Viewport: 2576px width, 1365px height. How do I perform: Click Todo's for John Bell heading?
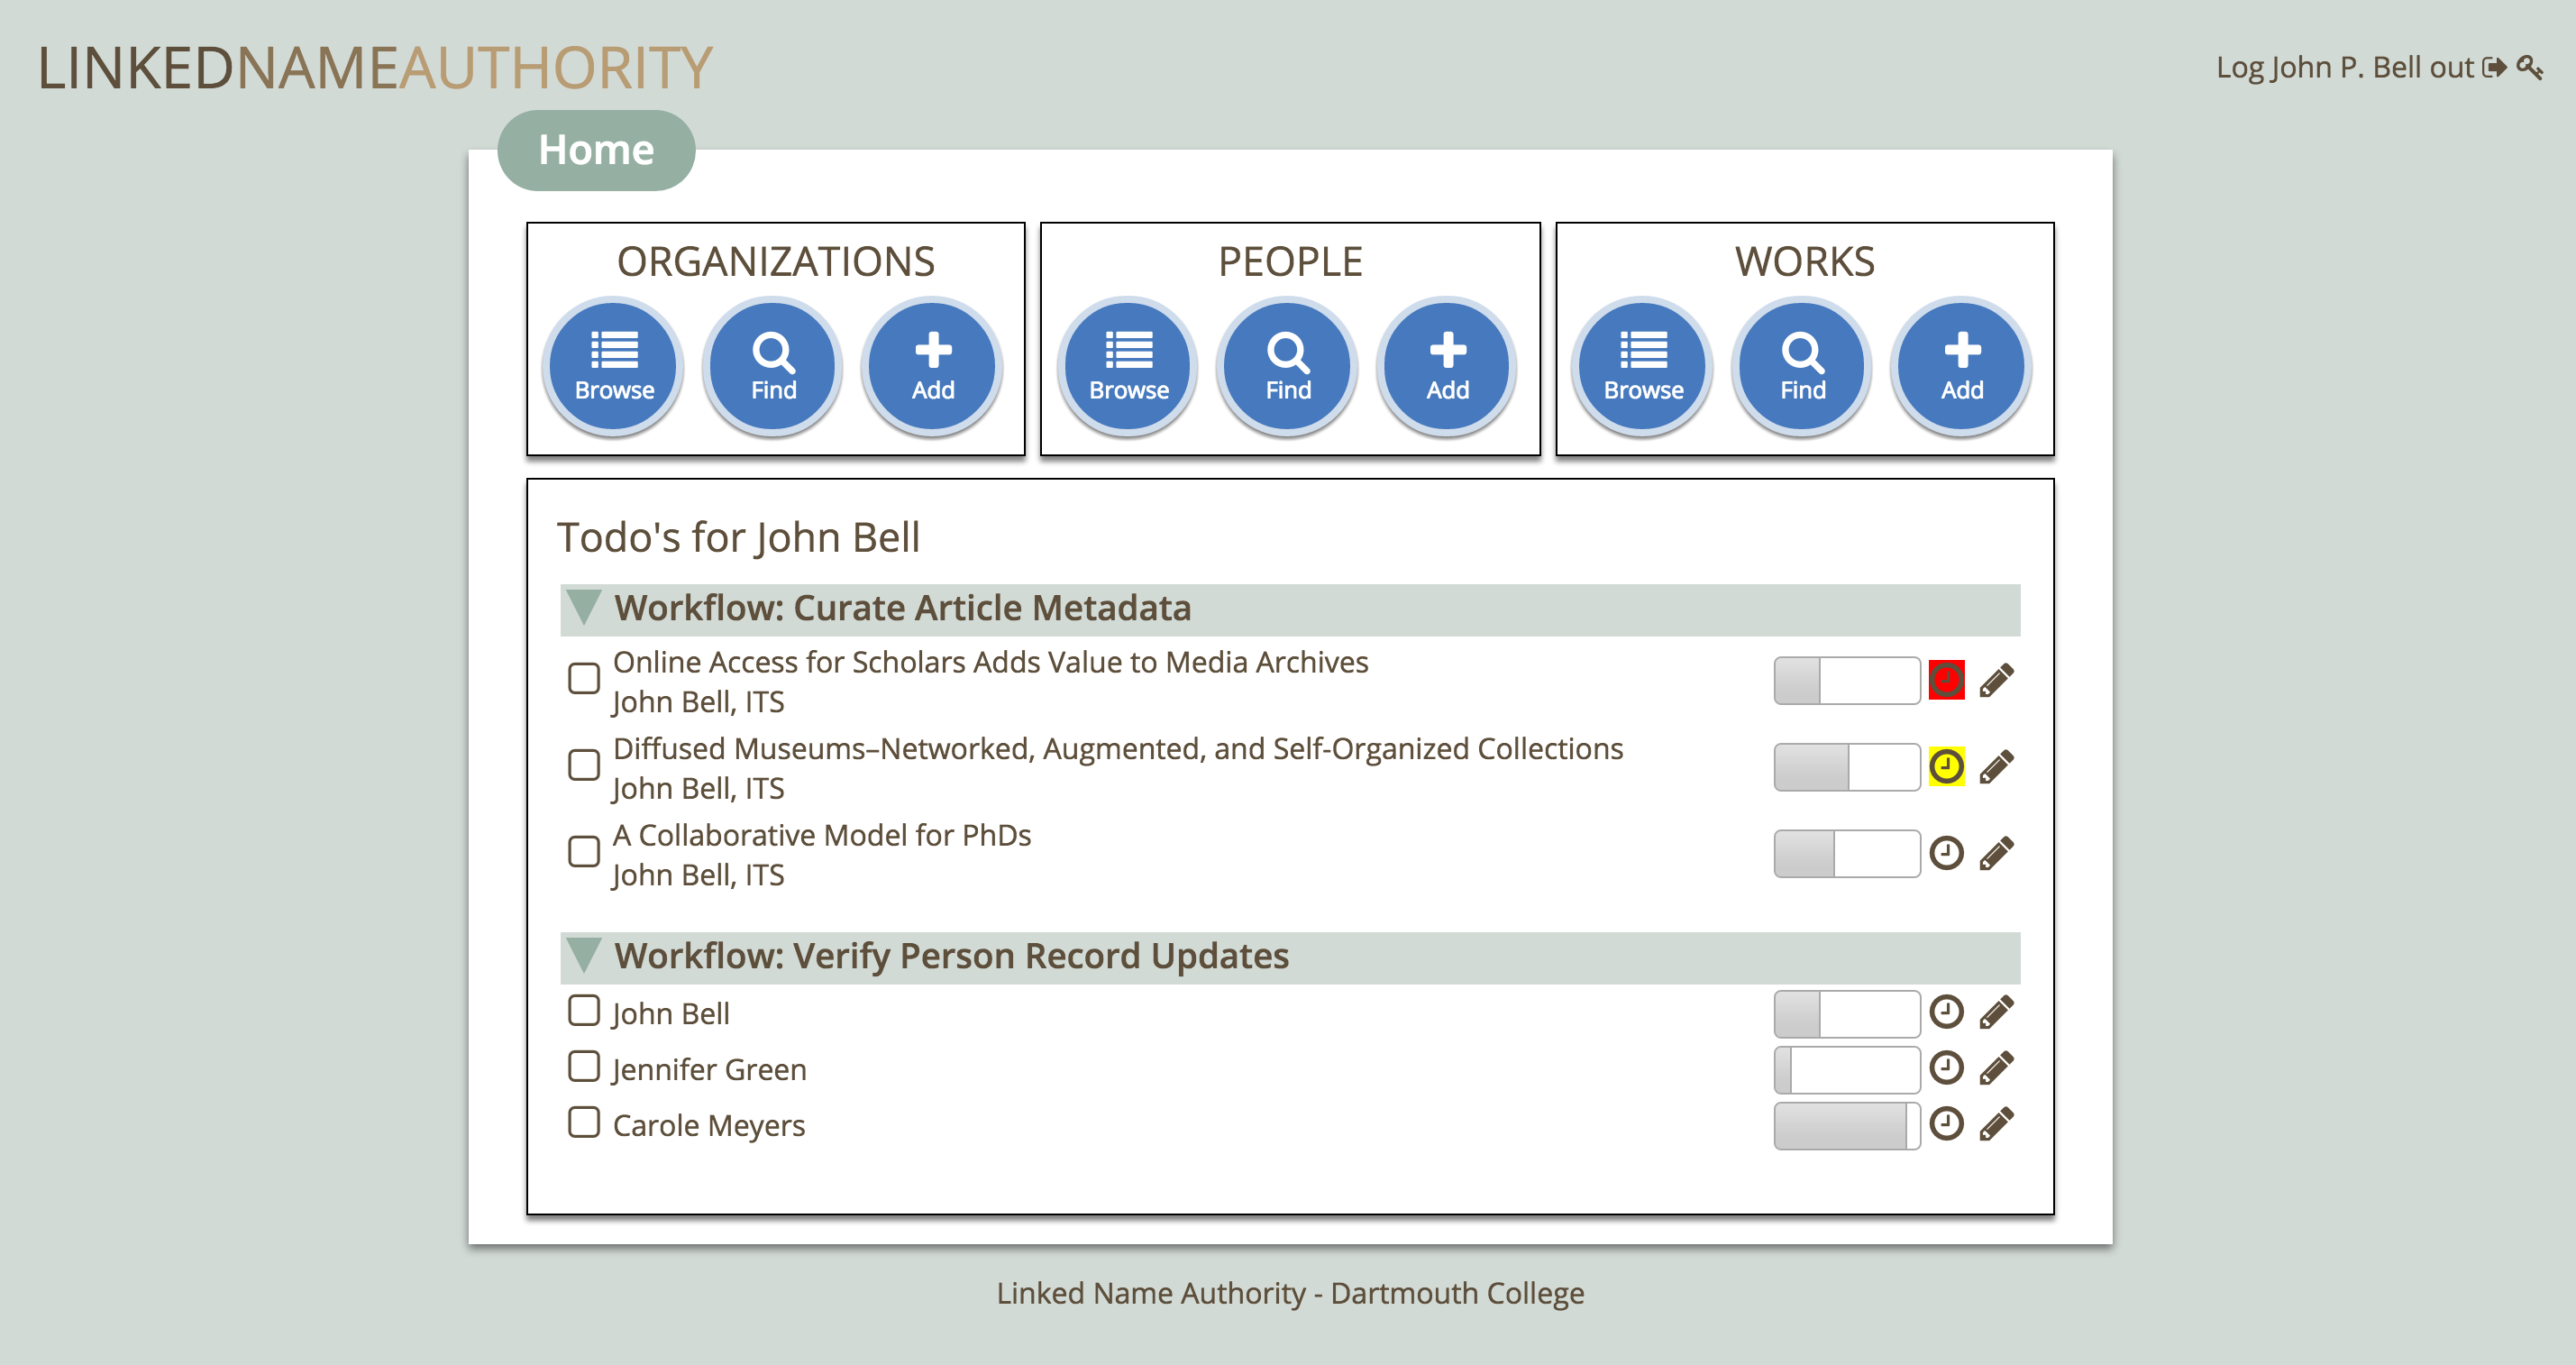coord(738,537)
